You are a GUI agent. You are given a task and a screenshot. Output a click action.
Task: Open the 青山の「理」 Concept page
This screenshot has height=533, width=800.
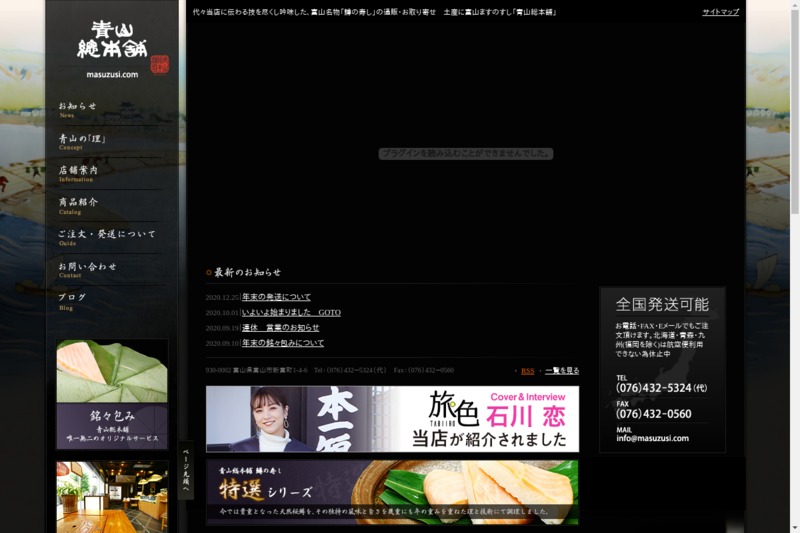click(82, 141)
